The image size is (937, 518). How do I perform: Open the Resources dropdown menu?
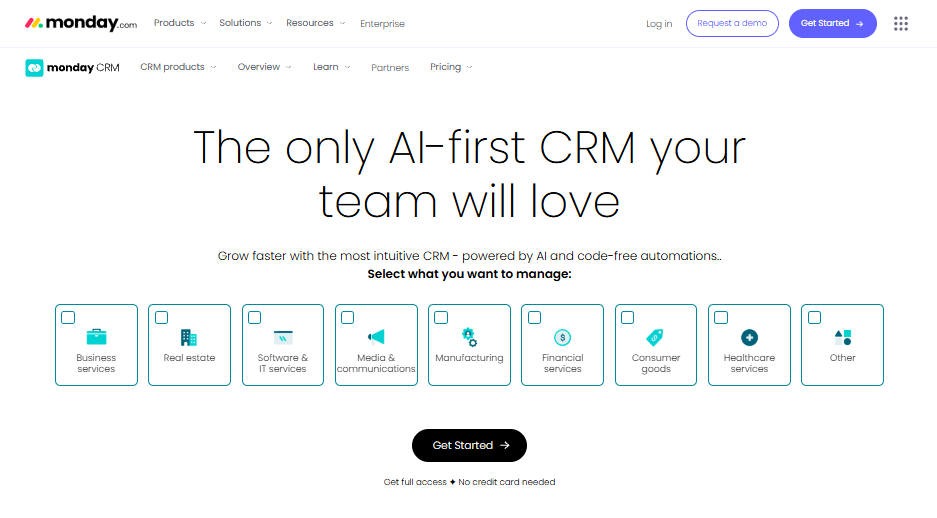pyautogui.click(x=316, y=23)
